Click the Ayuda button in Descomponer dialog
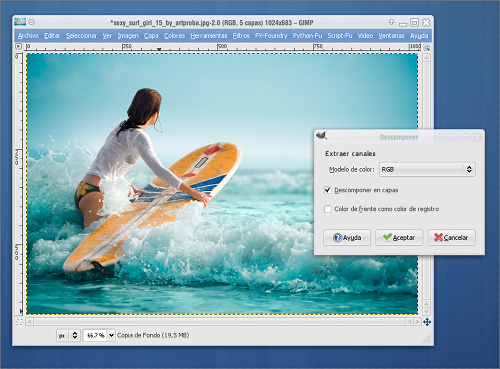Viewport: 500px width, 369px height. [347, 238]
